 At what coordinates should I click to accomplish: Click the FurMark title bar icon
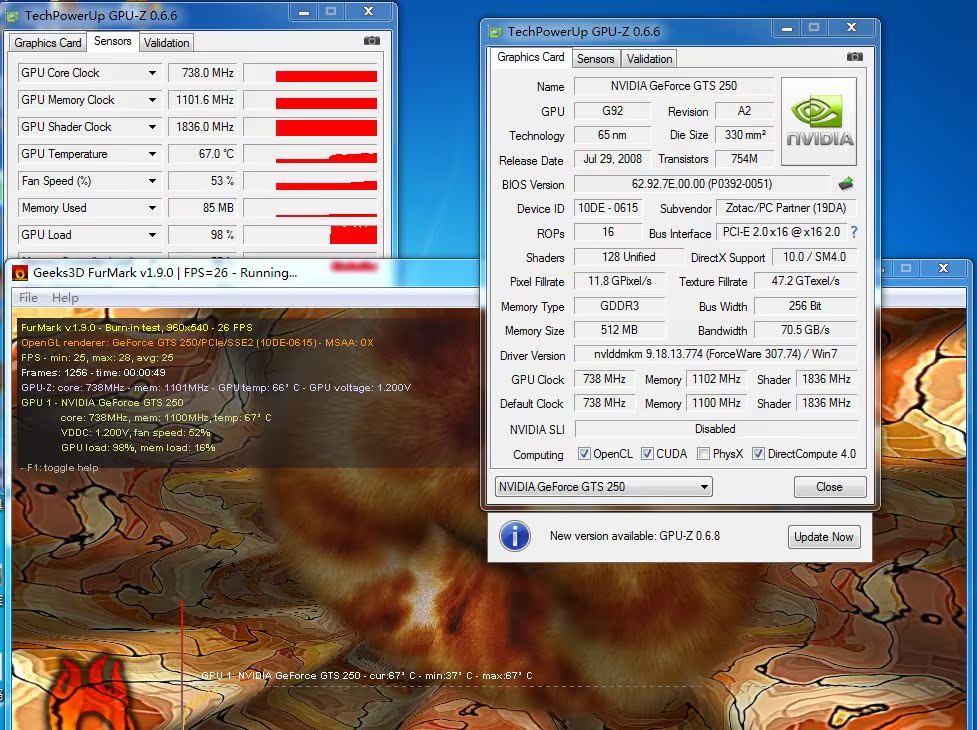tap(19, 272)
